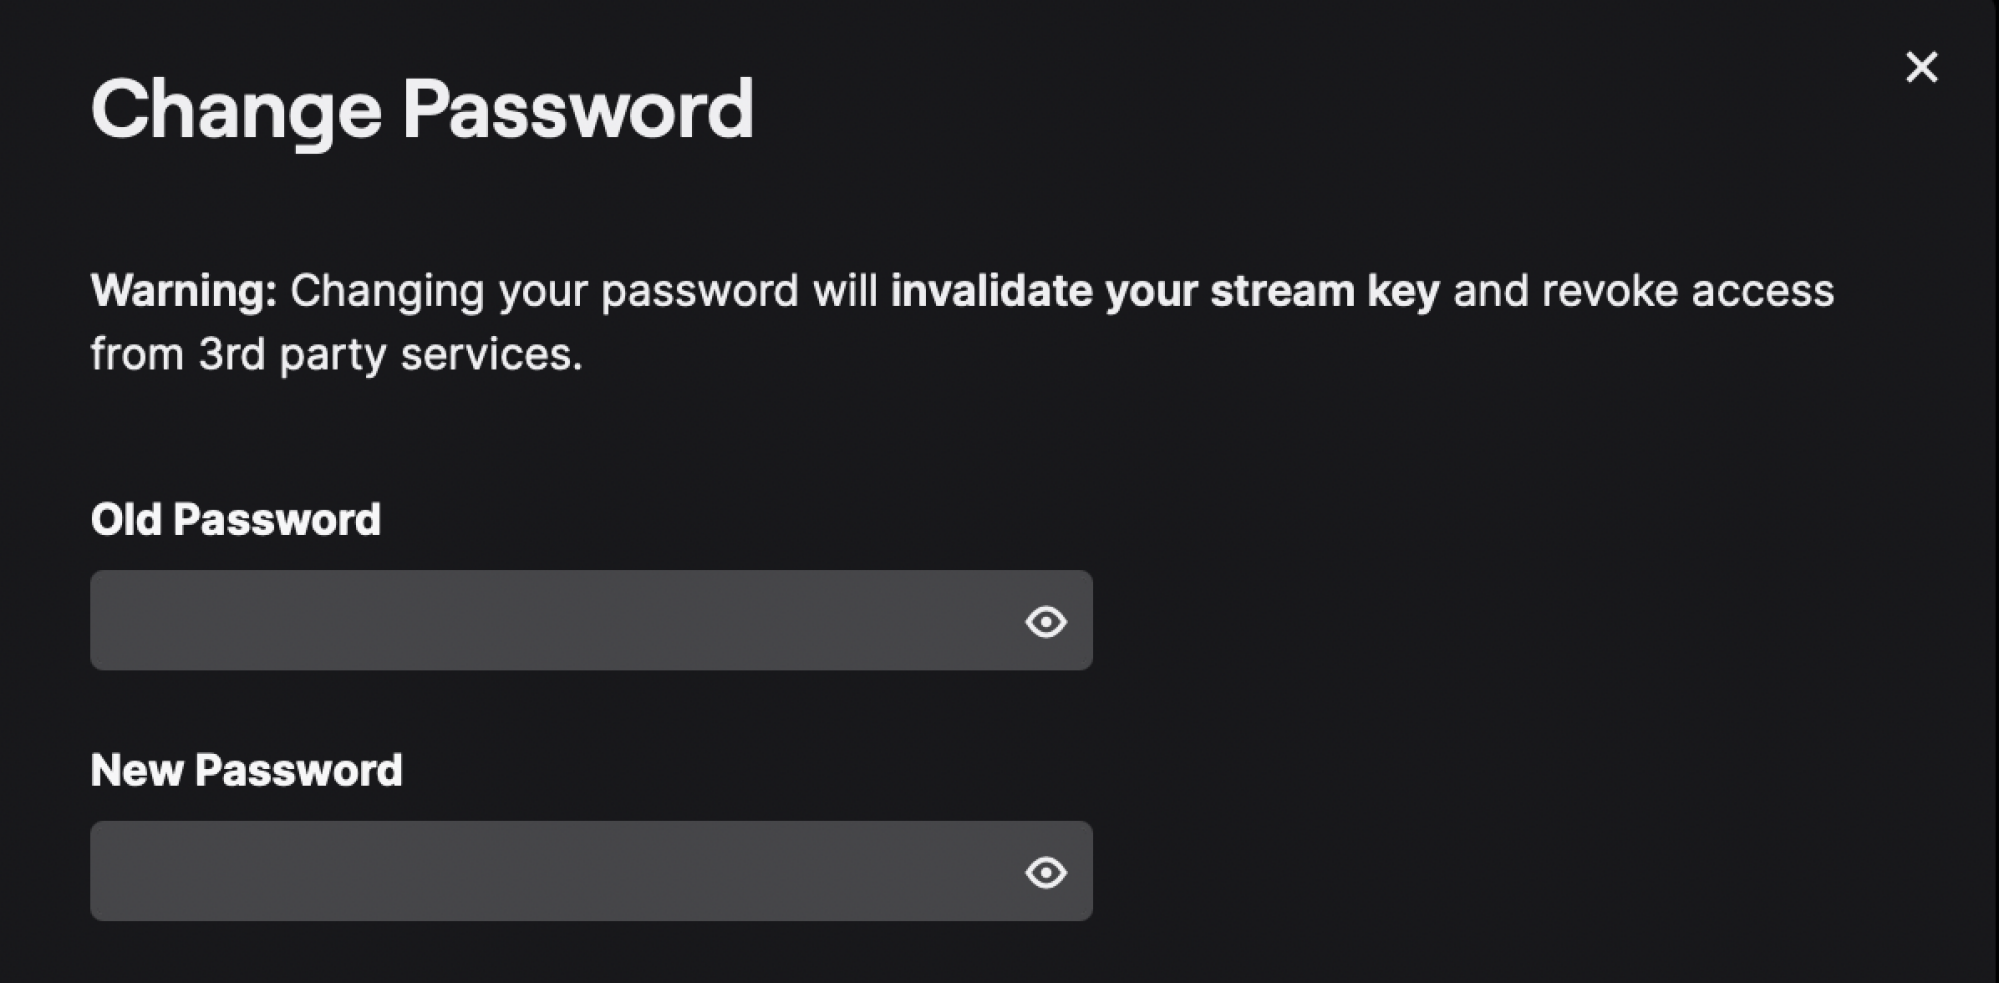Click the revoke access warning text

pos(1688,291)
